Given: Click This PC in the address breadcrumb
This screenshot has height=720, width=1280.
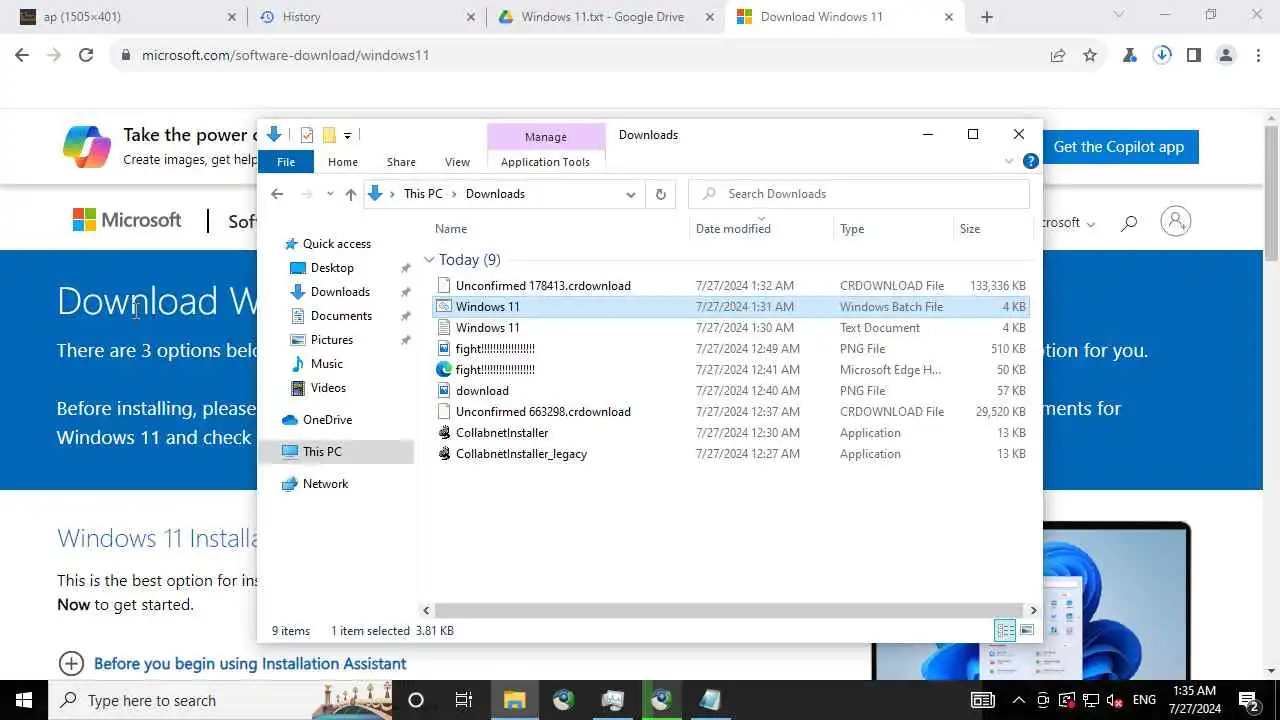Looking at the screenshot, I should tap(423, 194).
